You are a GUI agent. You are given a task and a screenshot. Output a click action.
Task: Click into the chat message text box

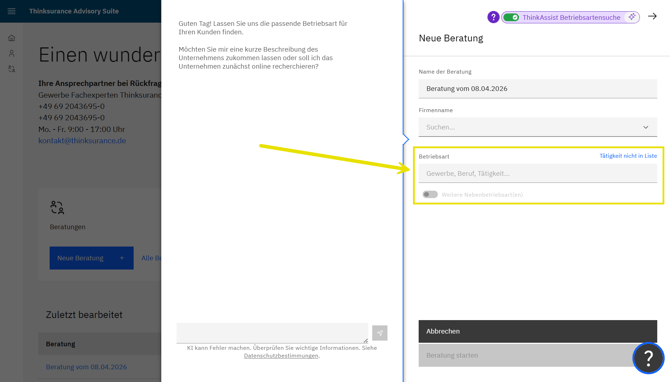(272, 333)
